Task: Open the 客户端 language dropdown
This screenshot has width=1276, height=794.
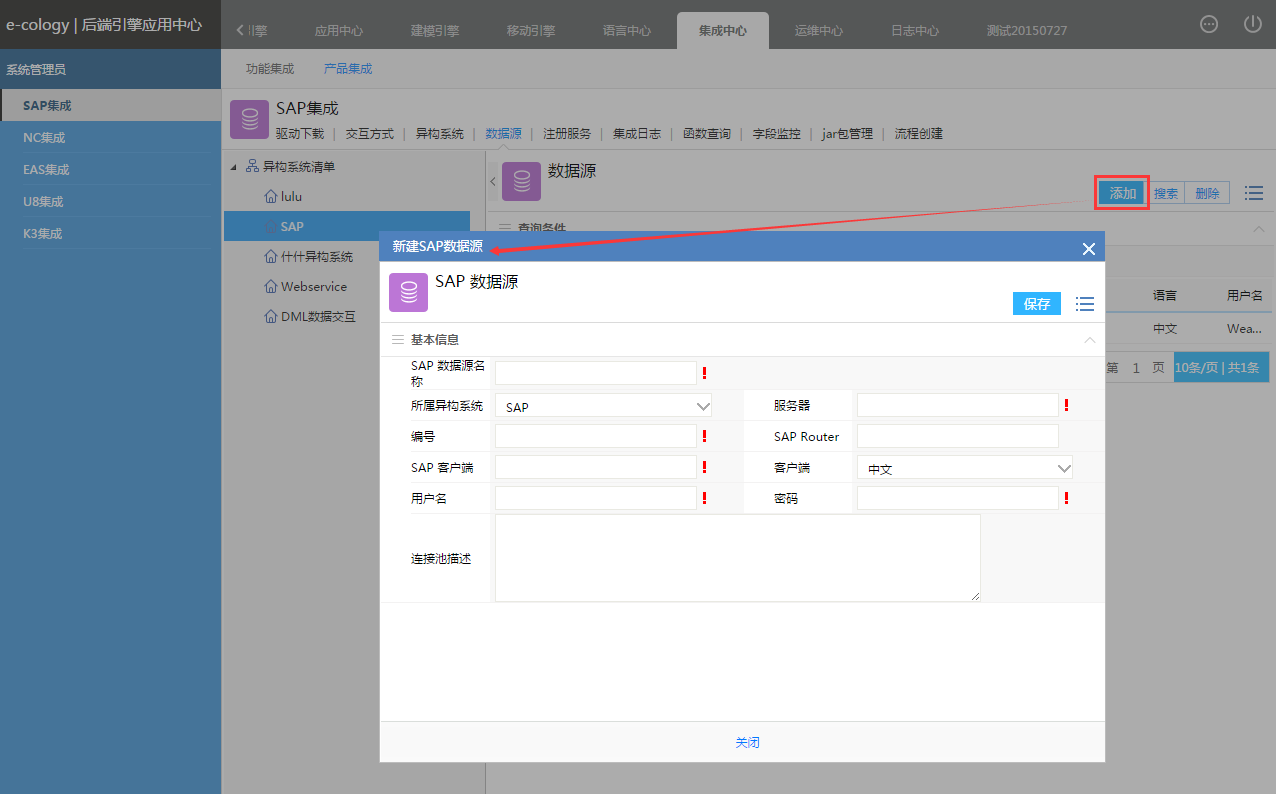Action: point(965,468)
